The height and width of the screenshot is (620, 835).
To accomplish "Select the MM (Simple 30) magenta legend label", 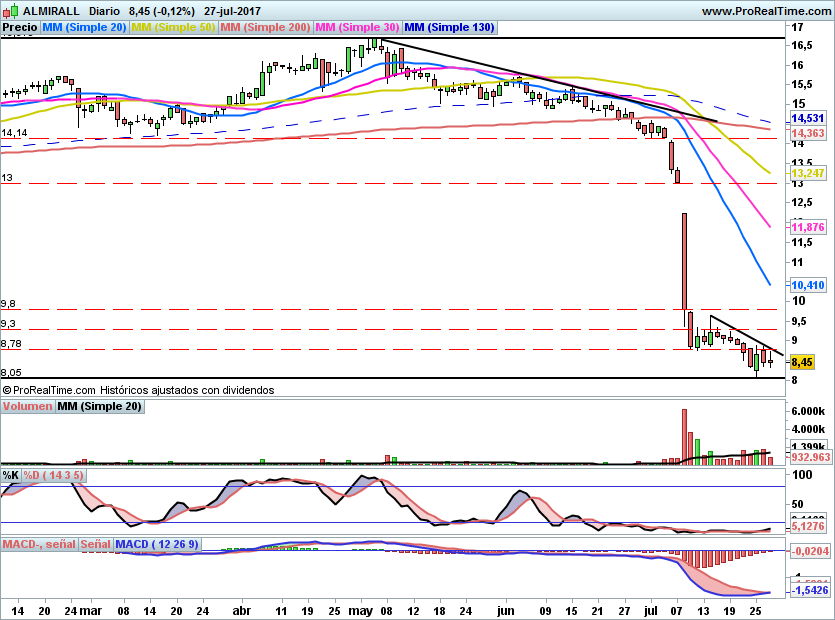I will click(357, 27).
